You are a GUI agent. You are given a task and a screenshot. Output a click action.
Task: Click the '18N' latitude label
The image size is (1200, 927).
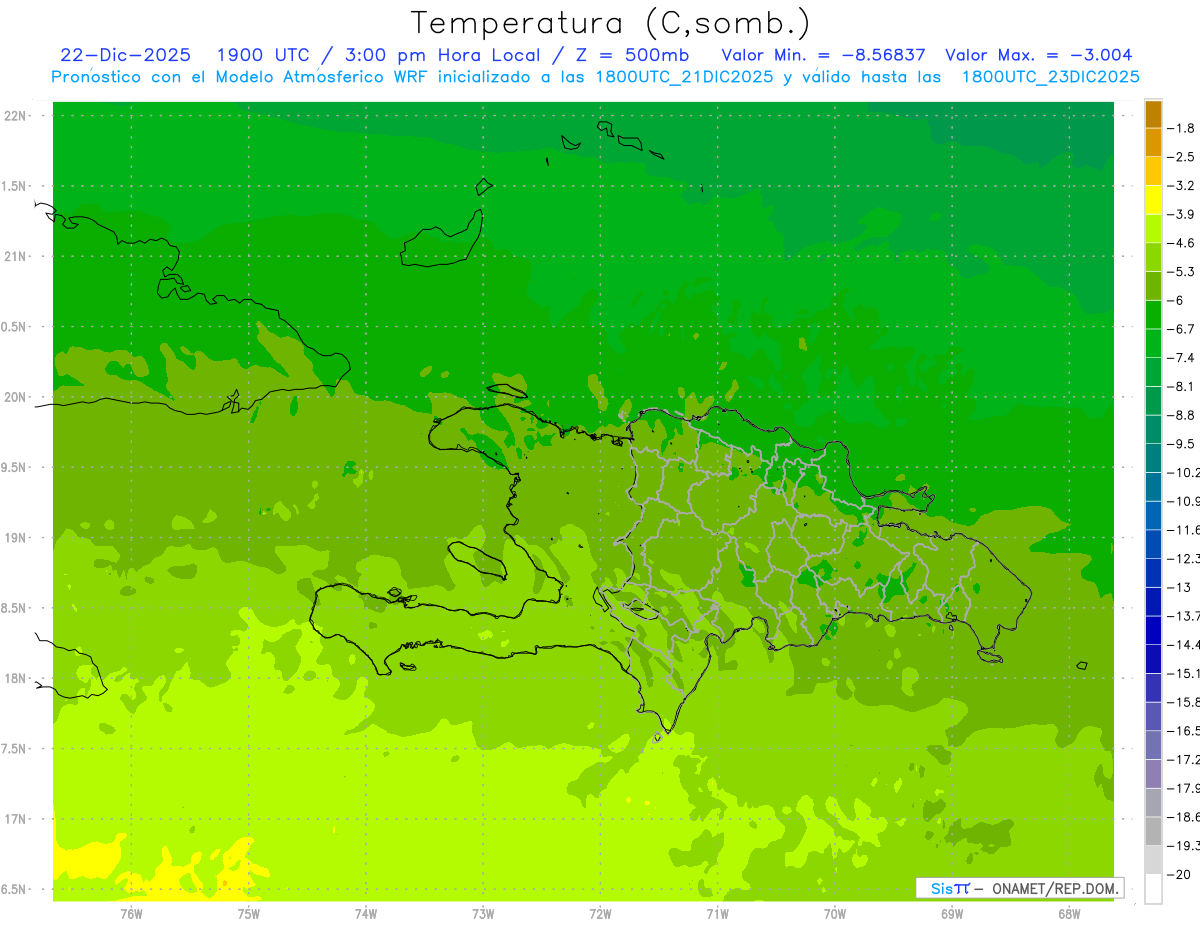tap(15, 679)
